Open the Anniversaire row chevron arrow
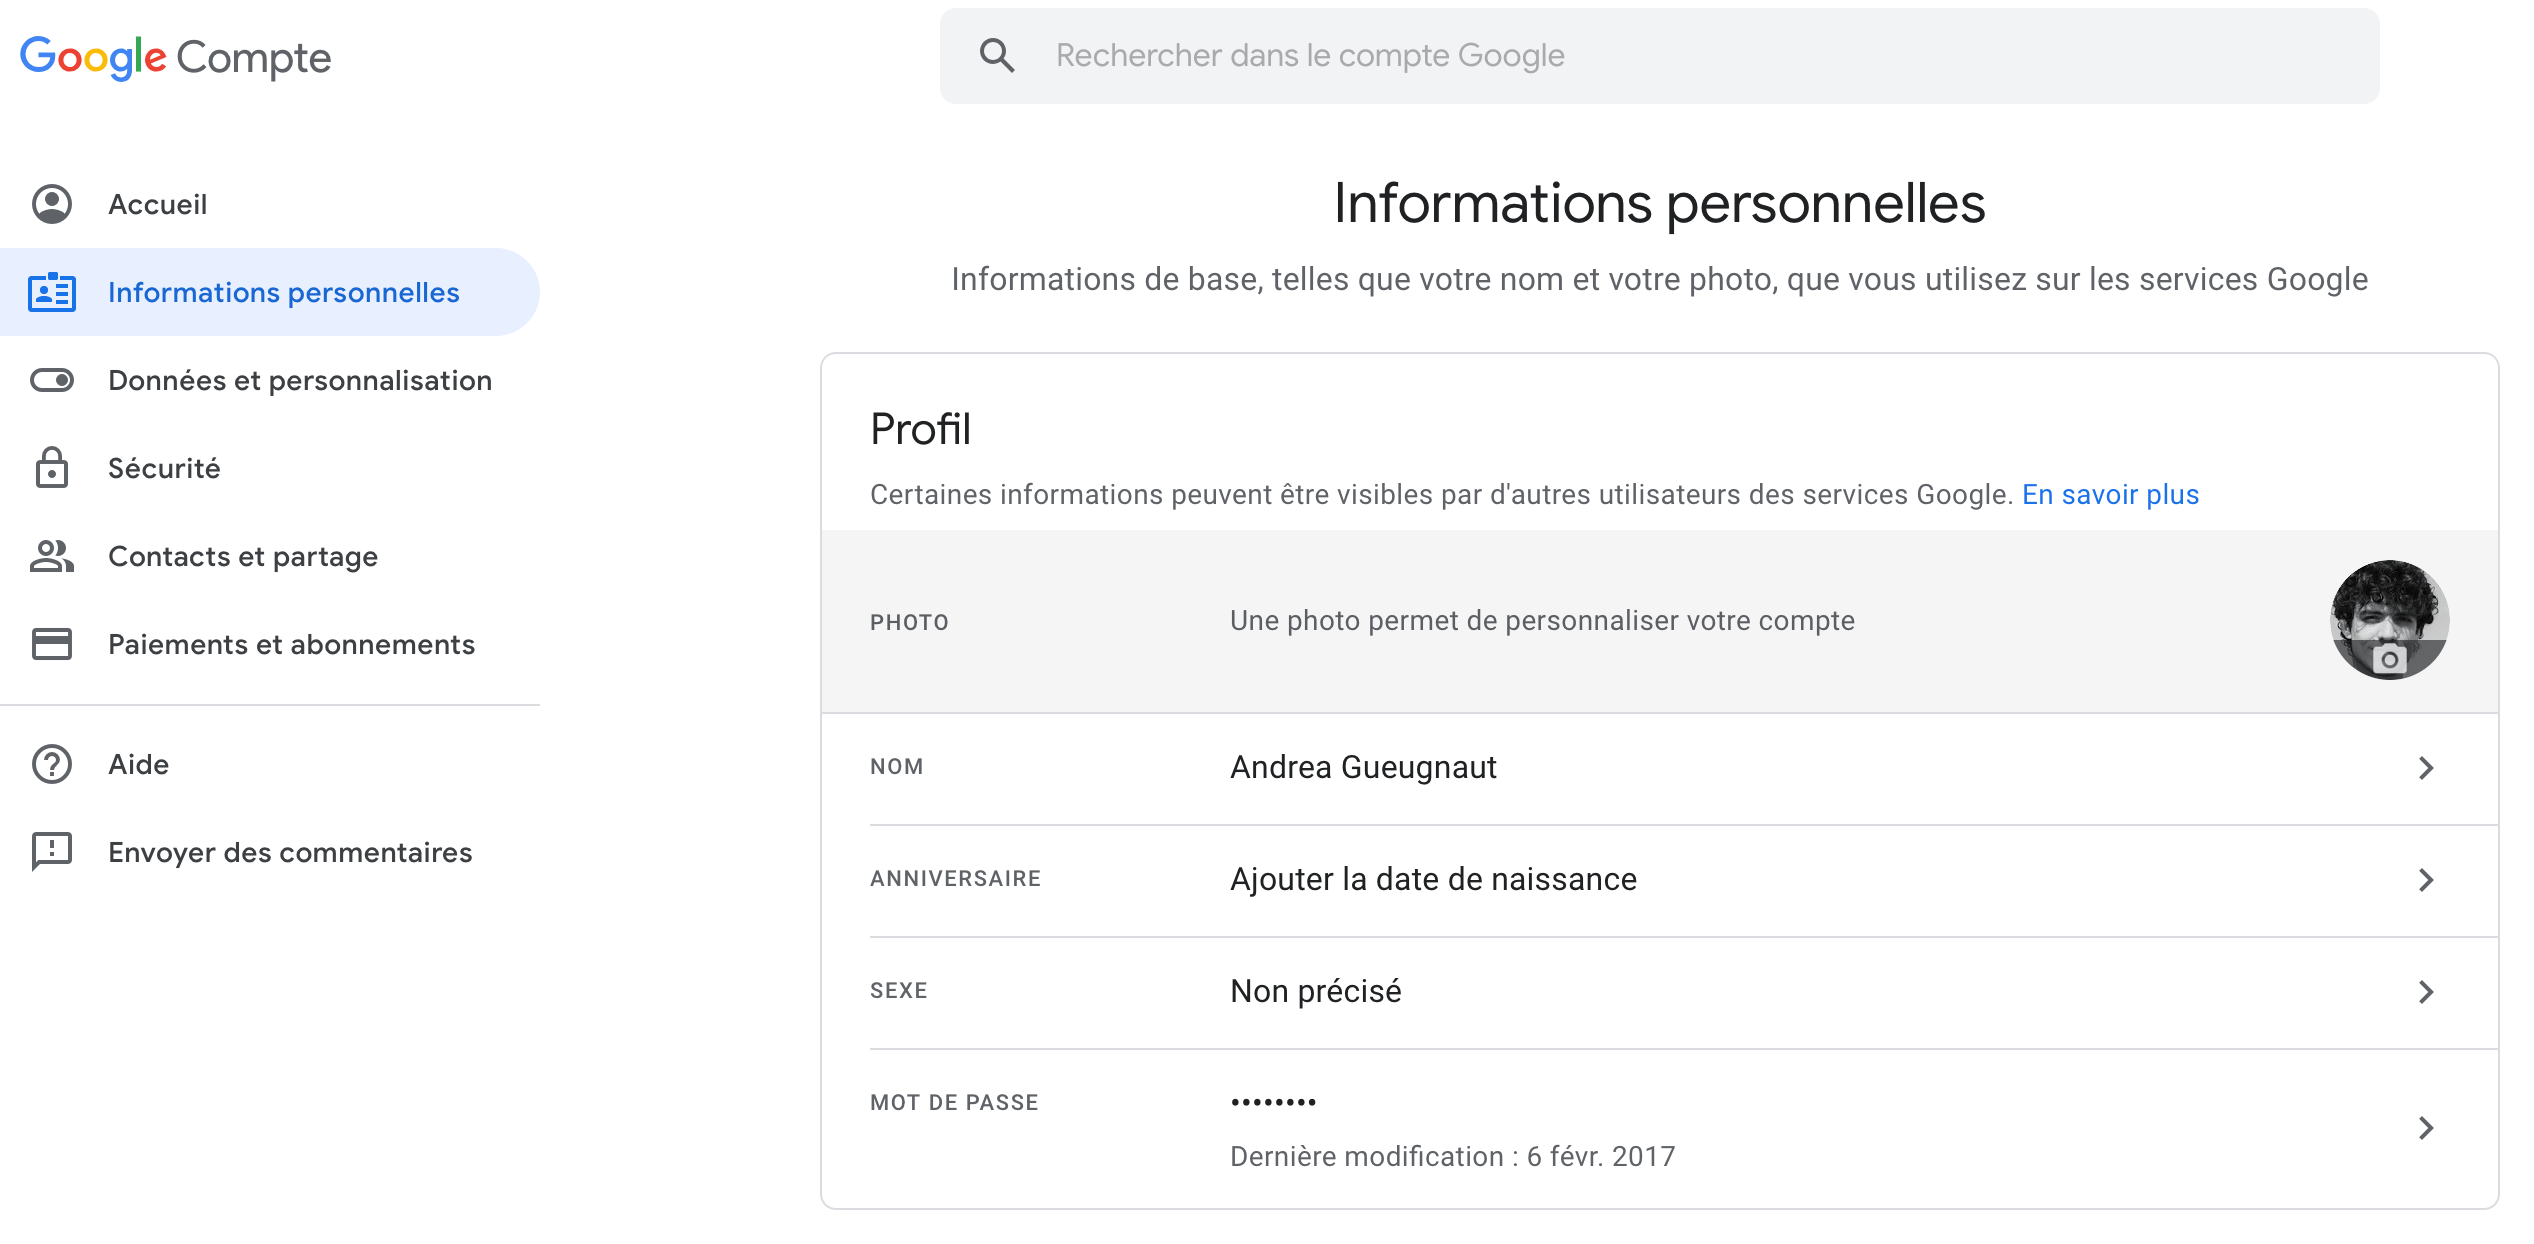Image resolution: width=2534 pixels, height=1244 pixels. point(2425,880)
